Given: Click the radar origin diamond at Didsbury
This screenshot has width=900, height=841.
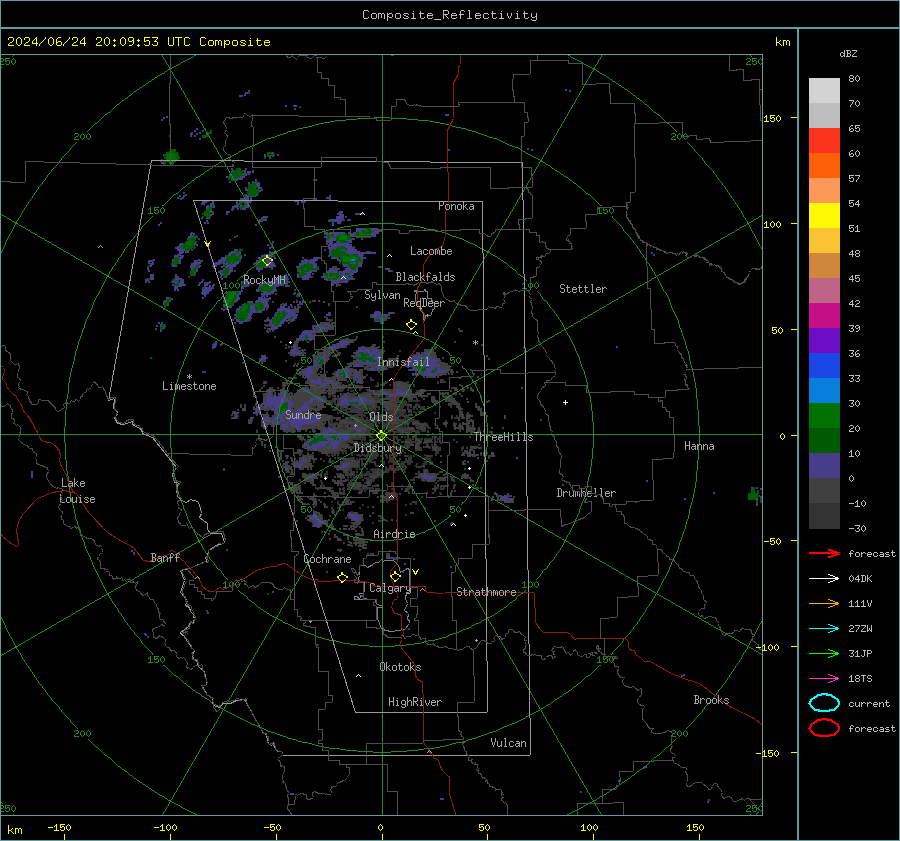Looking at the screenshot, I should click(x=381, y=436).
